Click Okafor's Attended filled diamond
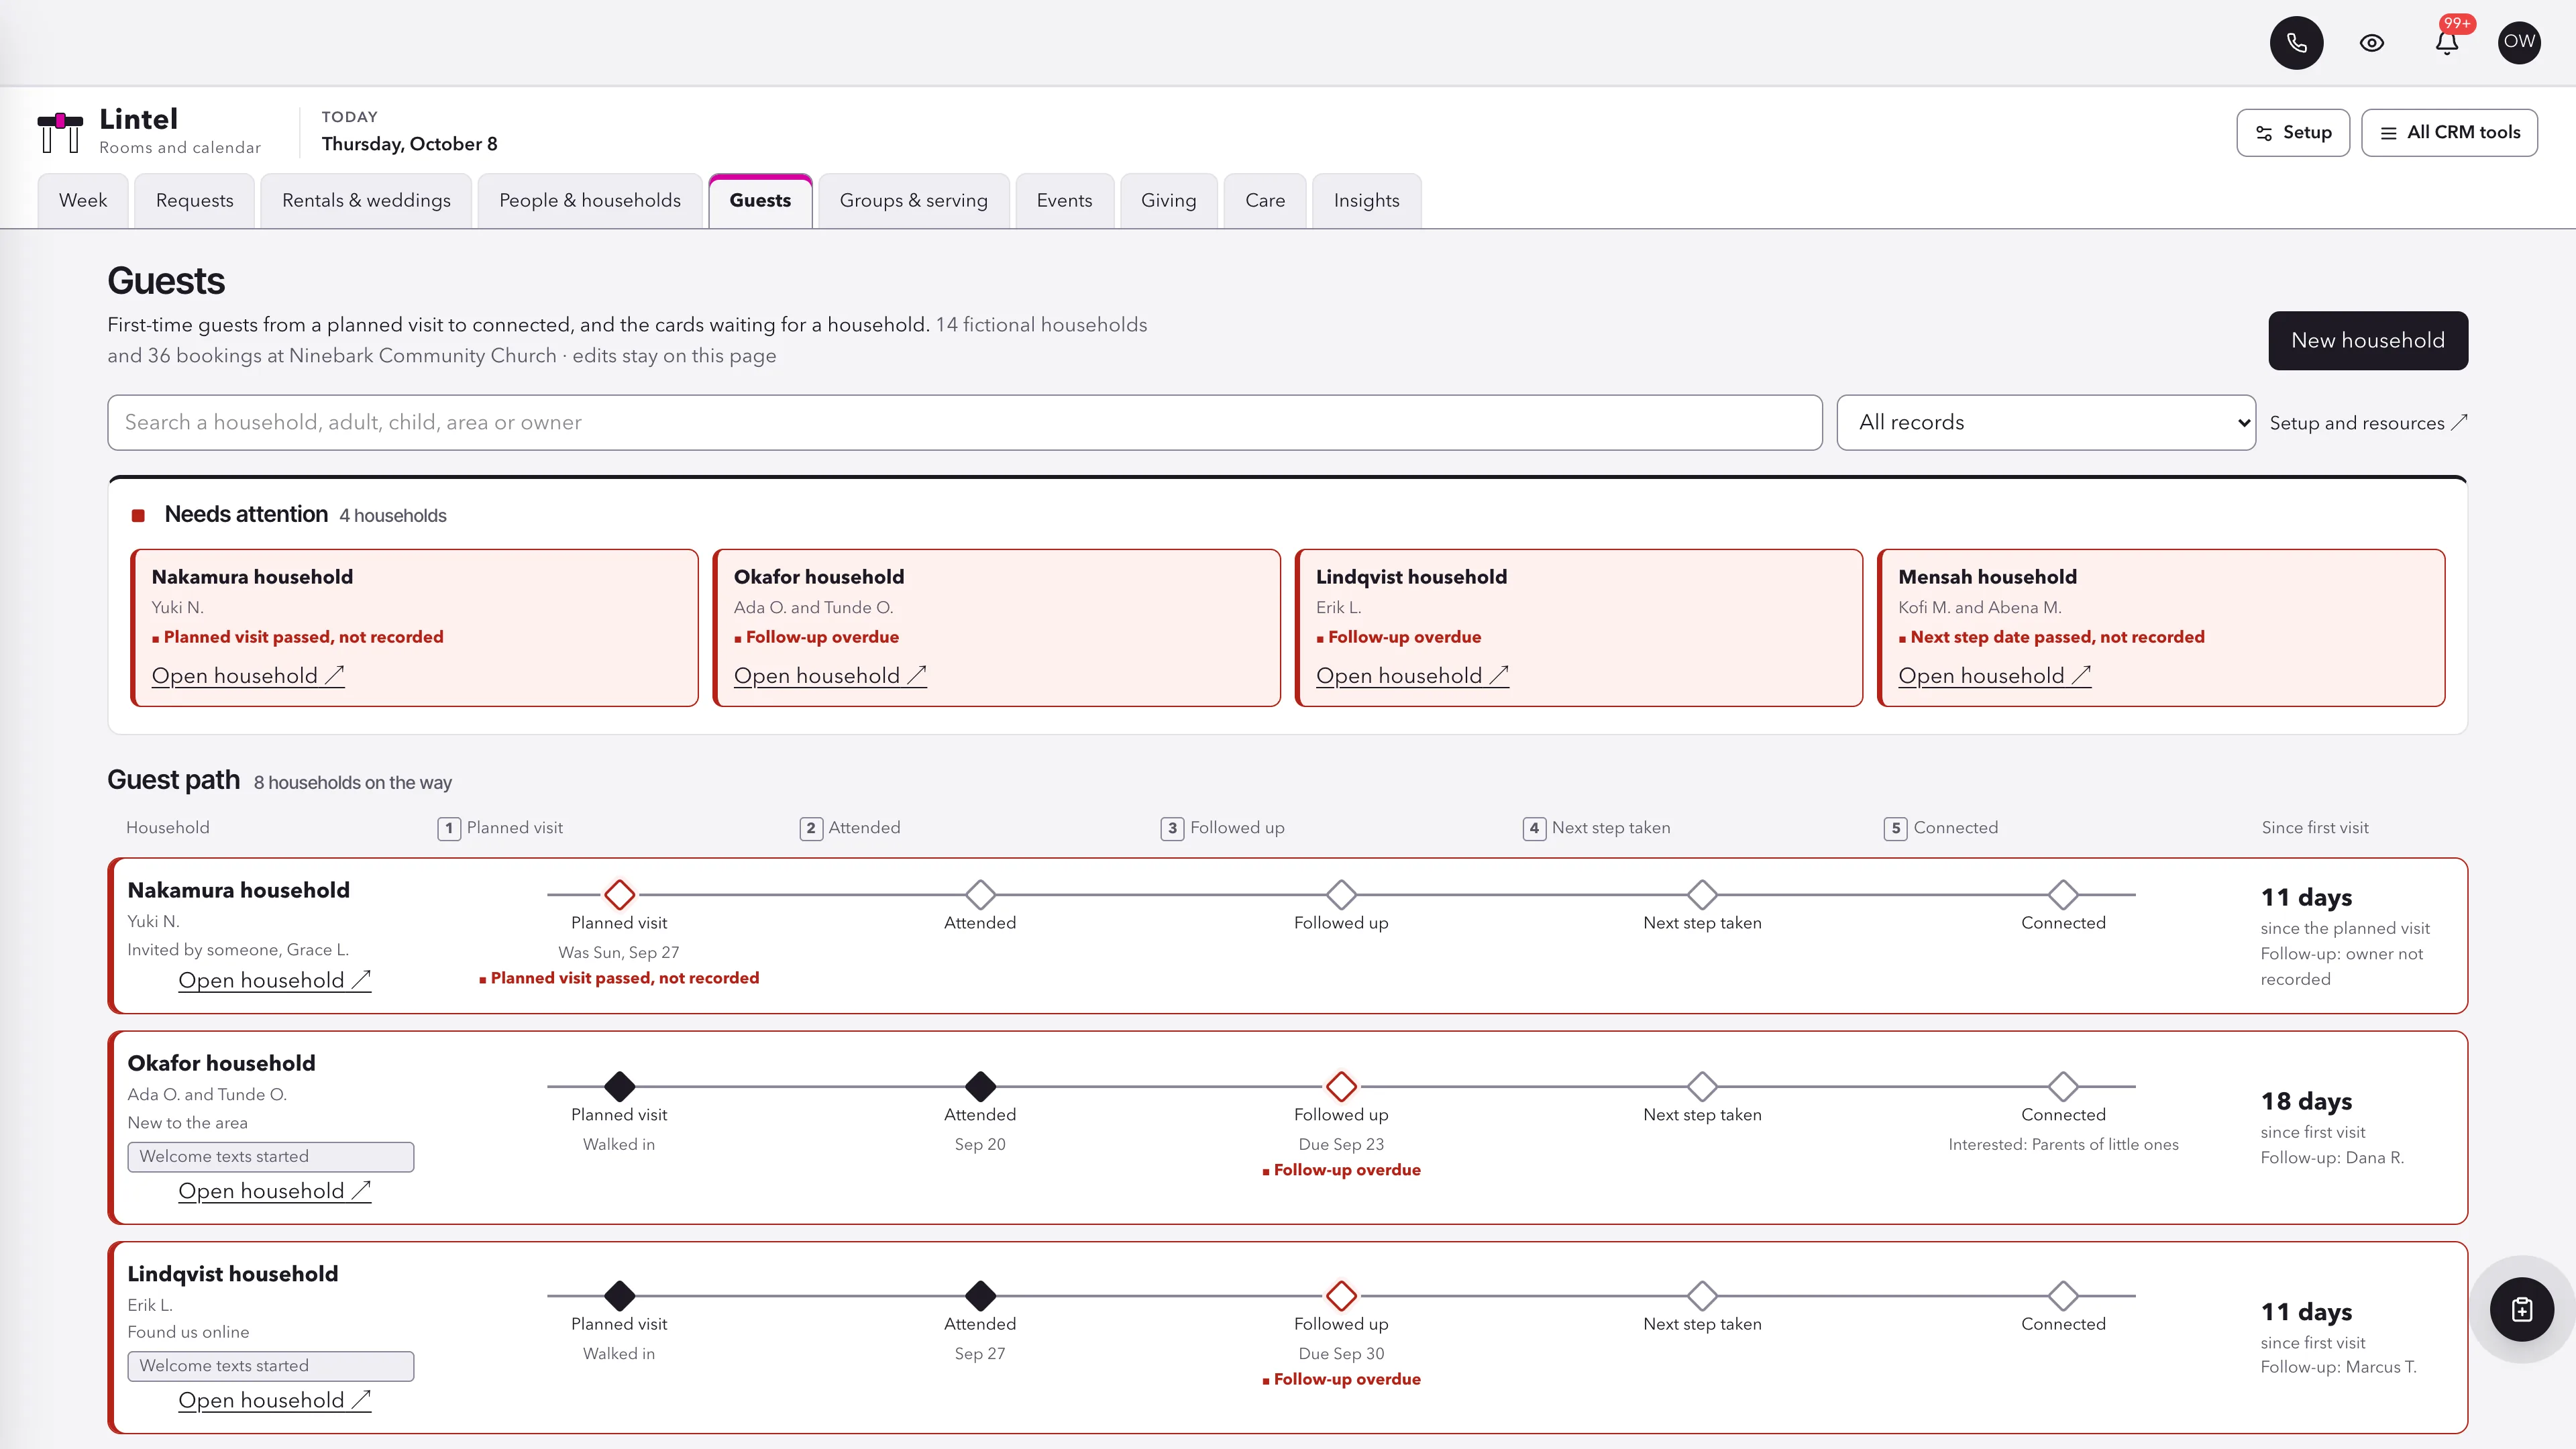Image resolution: width=2576 pixels, height=1449 pixels. (980, 1086)
